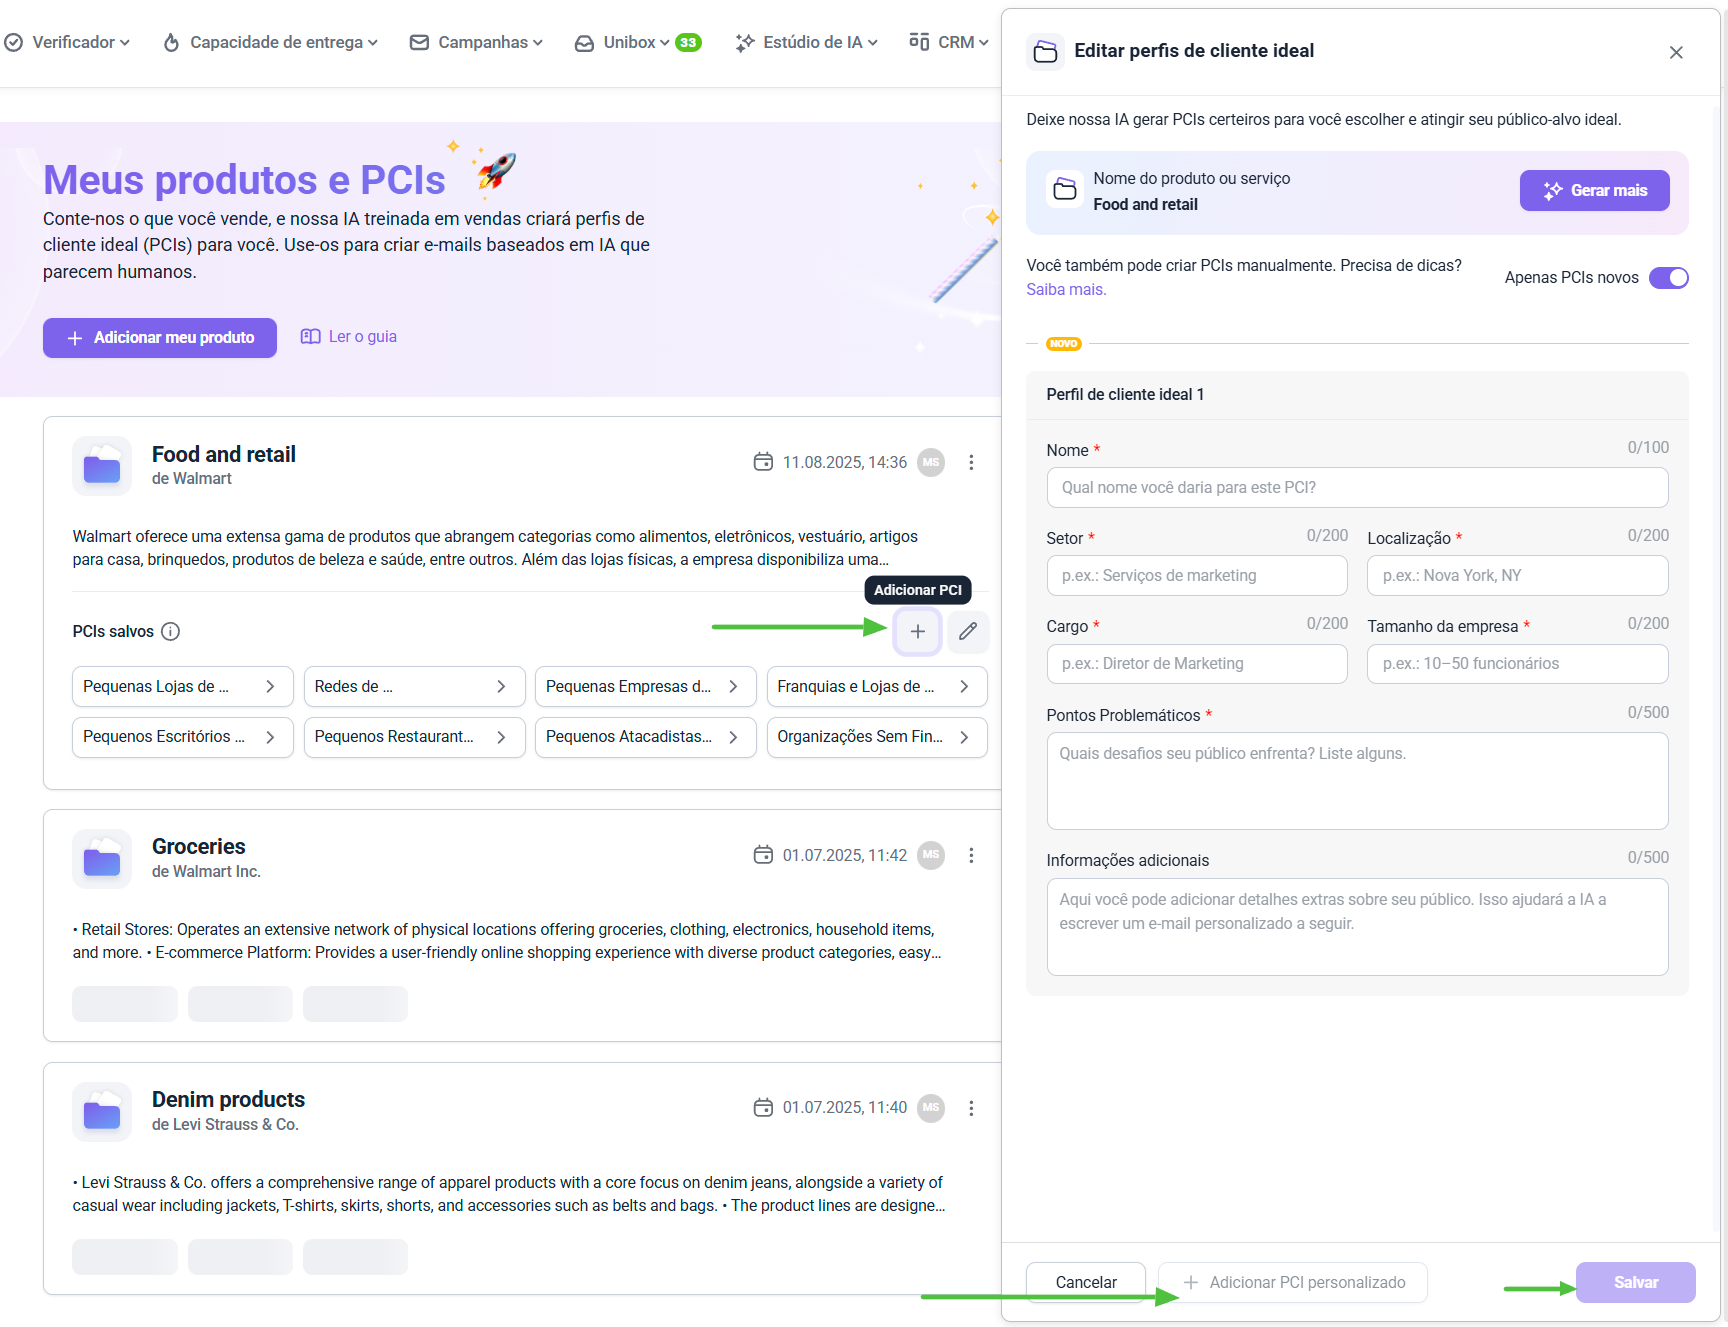Expand the Organizações Sem Fin... PCI chip

pos(877,737)
